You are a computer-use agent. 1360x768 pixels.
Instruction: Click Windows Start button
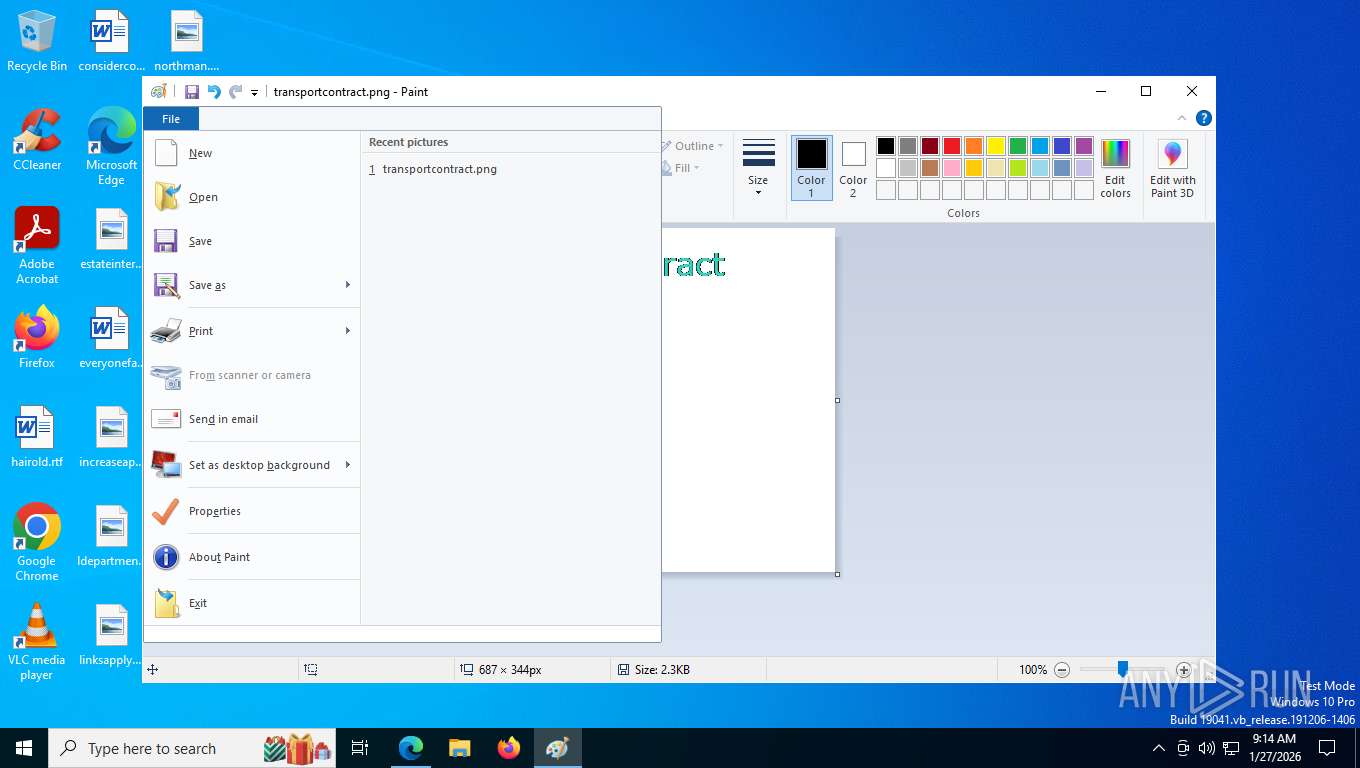pyautogui.click(x=24, y=748)
